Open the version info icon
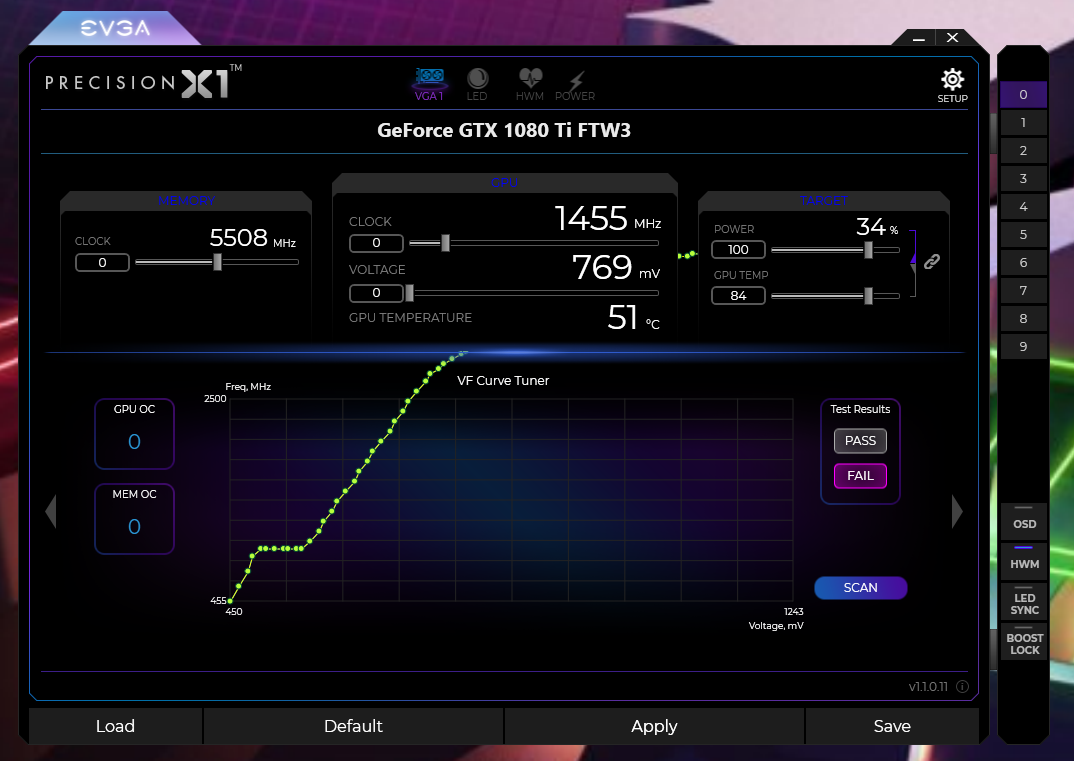This screenshot has width=1074, height=761. 962,686
